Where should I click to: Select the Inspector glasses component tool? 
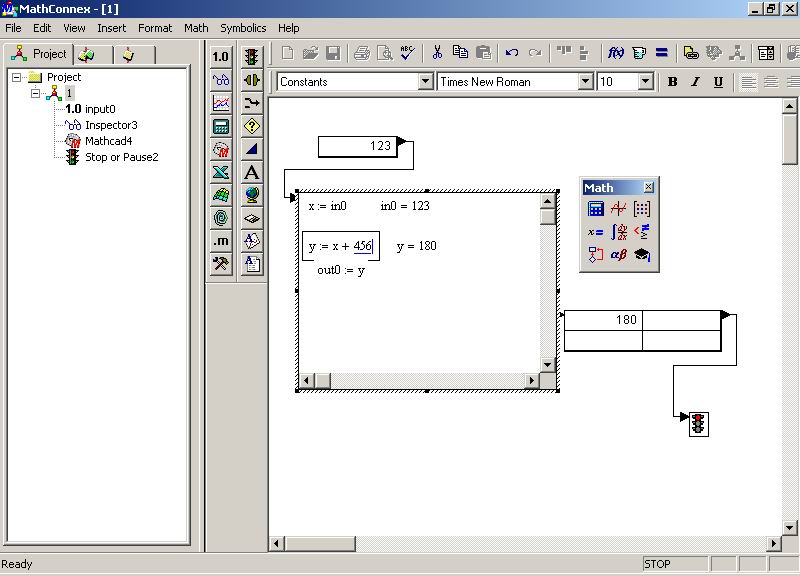(220, 80)
